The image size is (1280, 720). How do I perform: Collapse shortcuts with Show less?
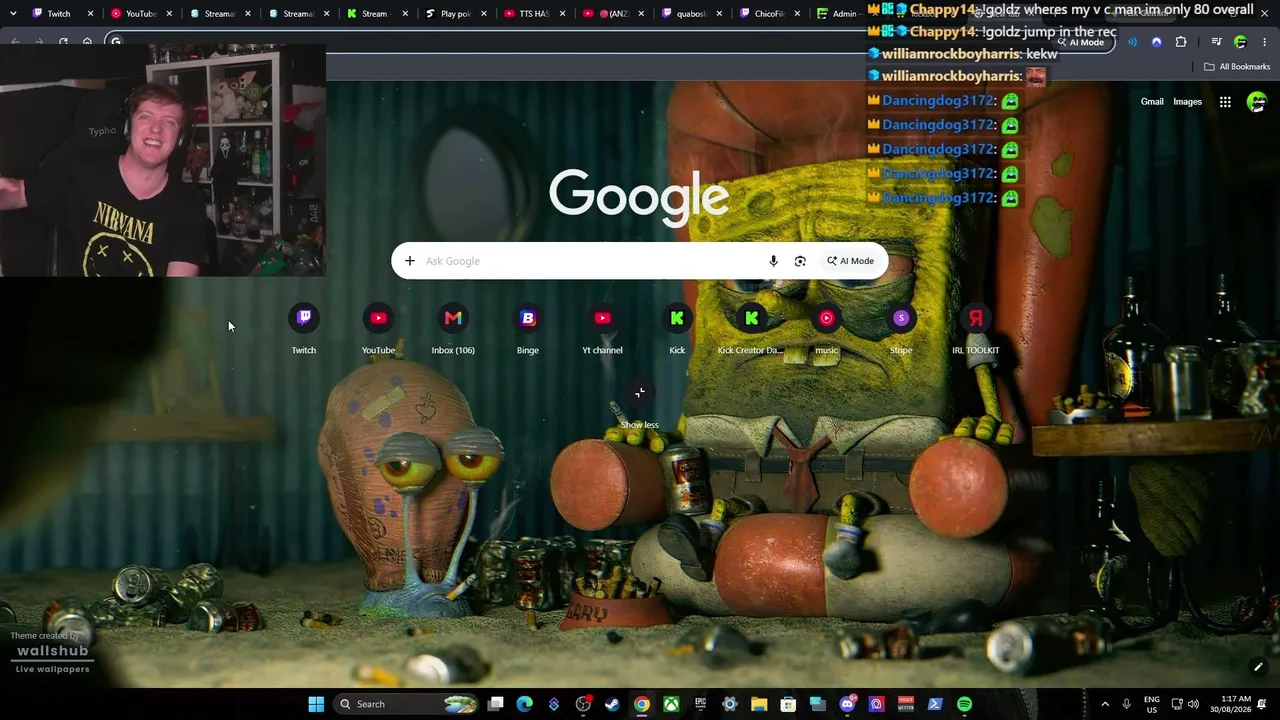[640, 404]
